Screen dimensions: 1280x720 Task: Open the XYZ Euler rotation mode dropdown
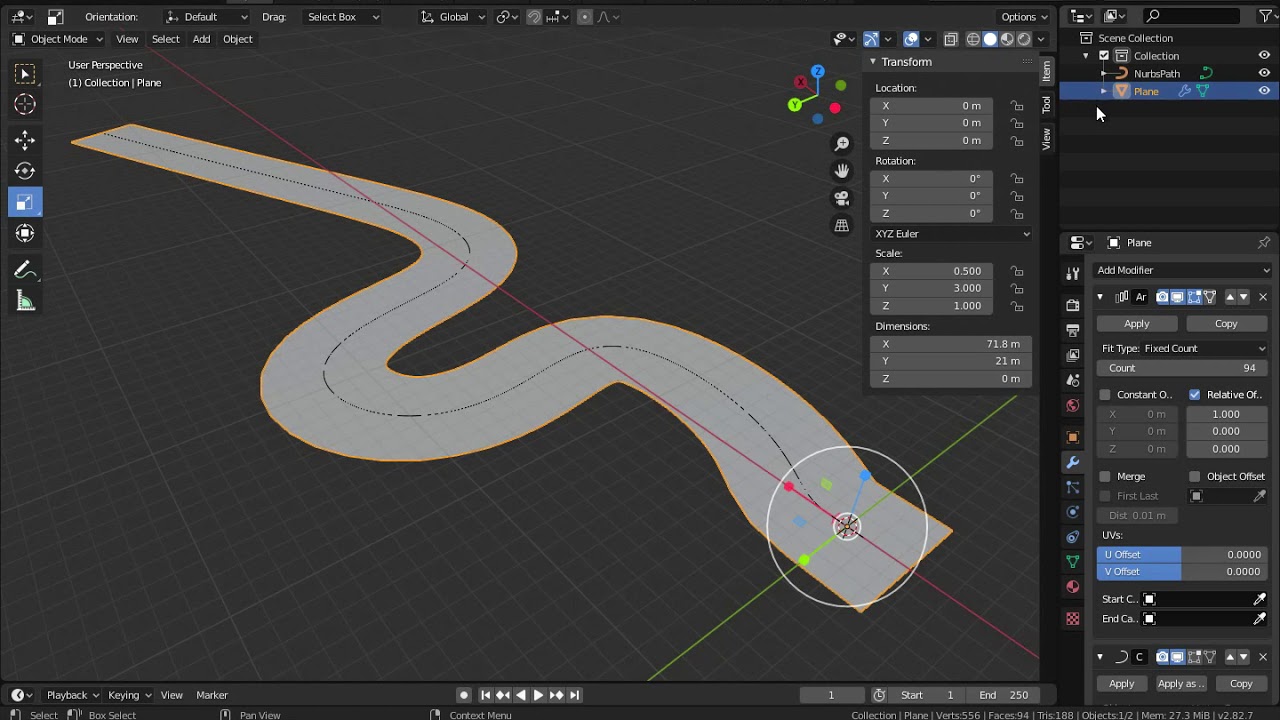[952, 234]
